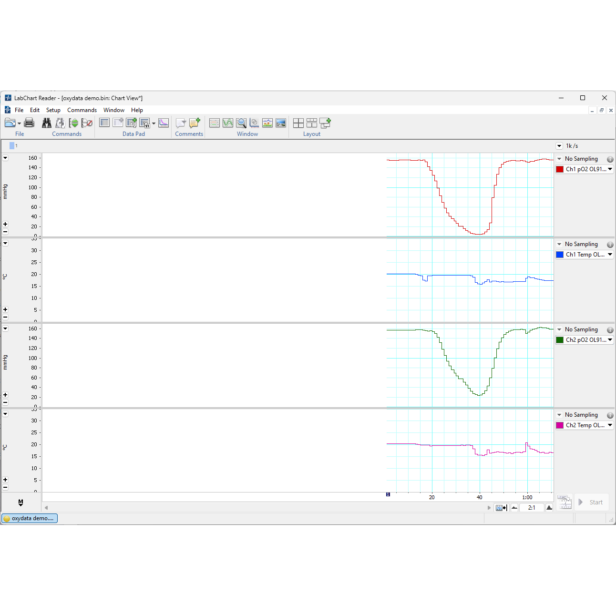Click the first Data Pad icon
This screenshot has height=616, width=616.
click(x=104, y=123)
